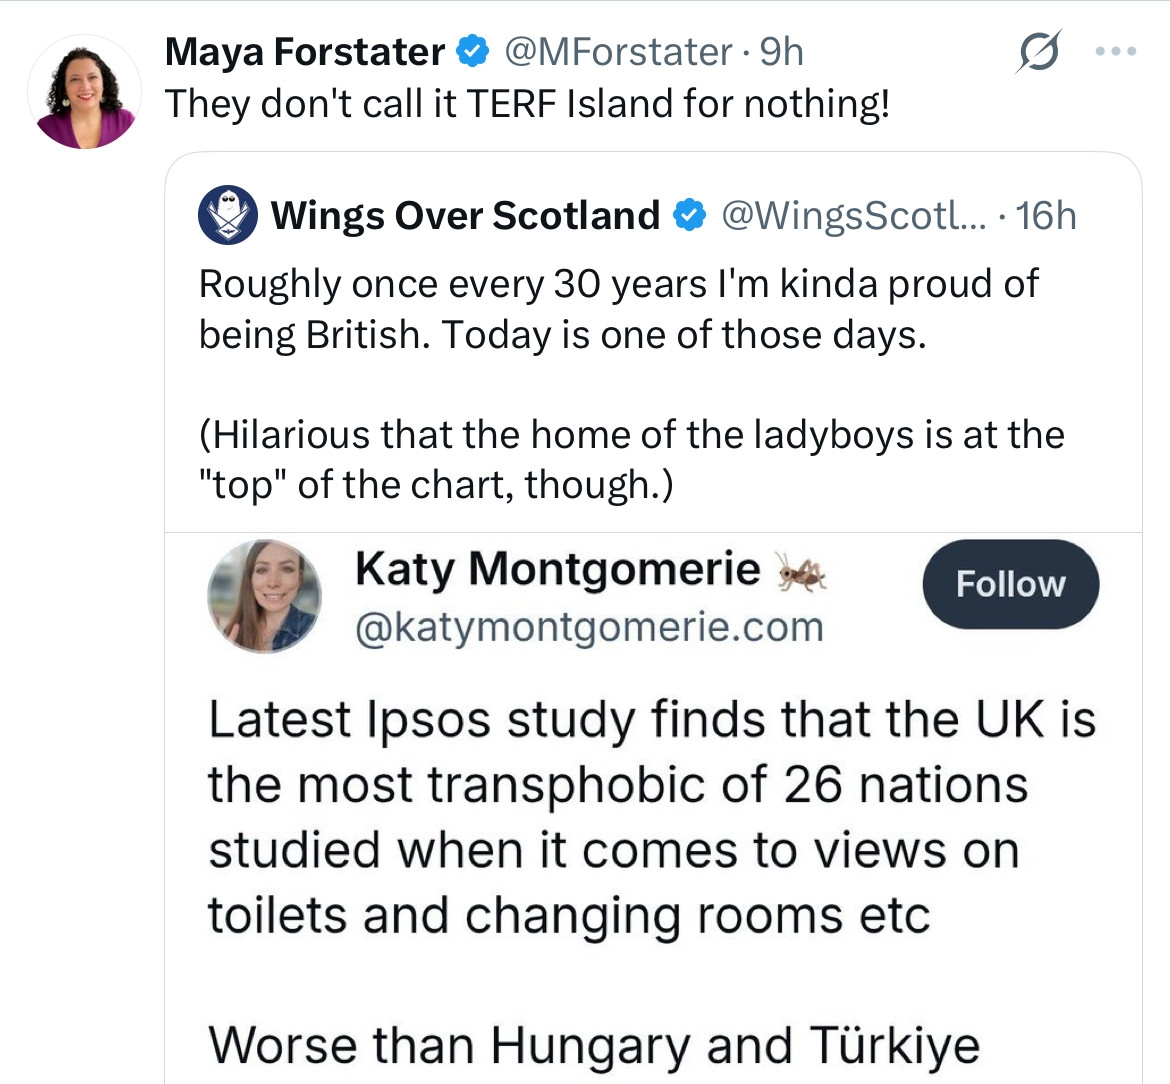Open the 9h tweet timestamp
The height and width of the screenshot is (1084, 1170).
coord(781,52)
